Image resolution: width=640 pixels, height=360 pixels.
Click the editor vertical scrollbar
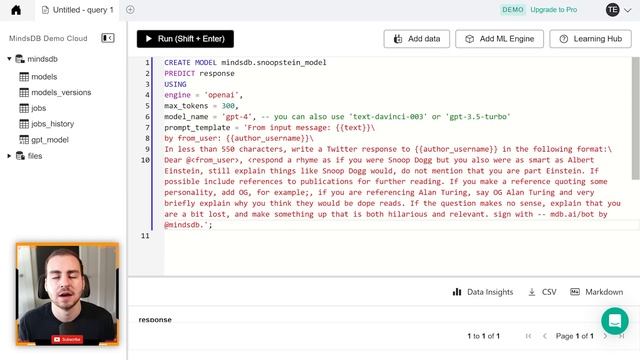[x=635, y=118]
